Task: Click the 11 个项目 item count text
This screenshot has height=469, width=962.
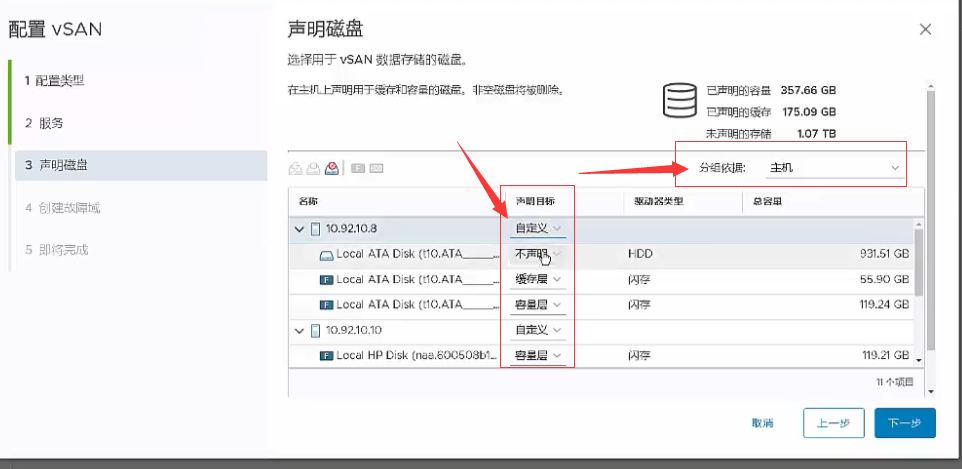Action: click(895, 382)
